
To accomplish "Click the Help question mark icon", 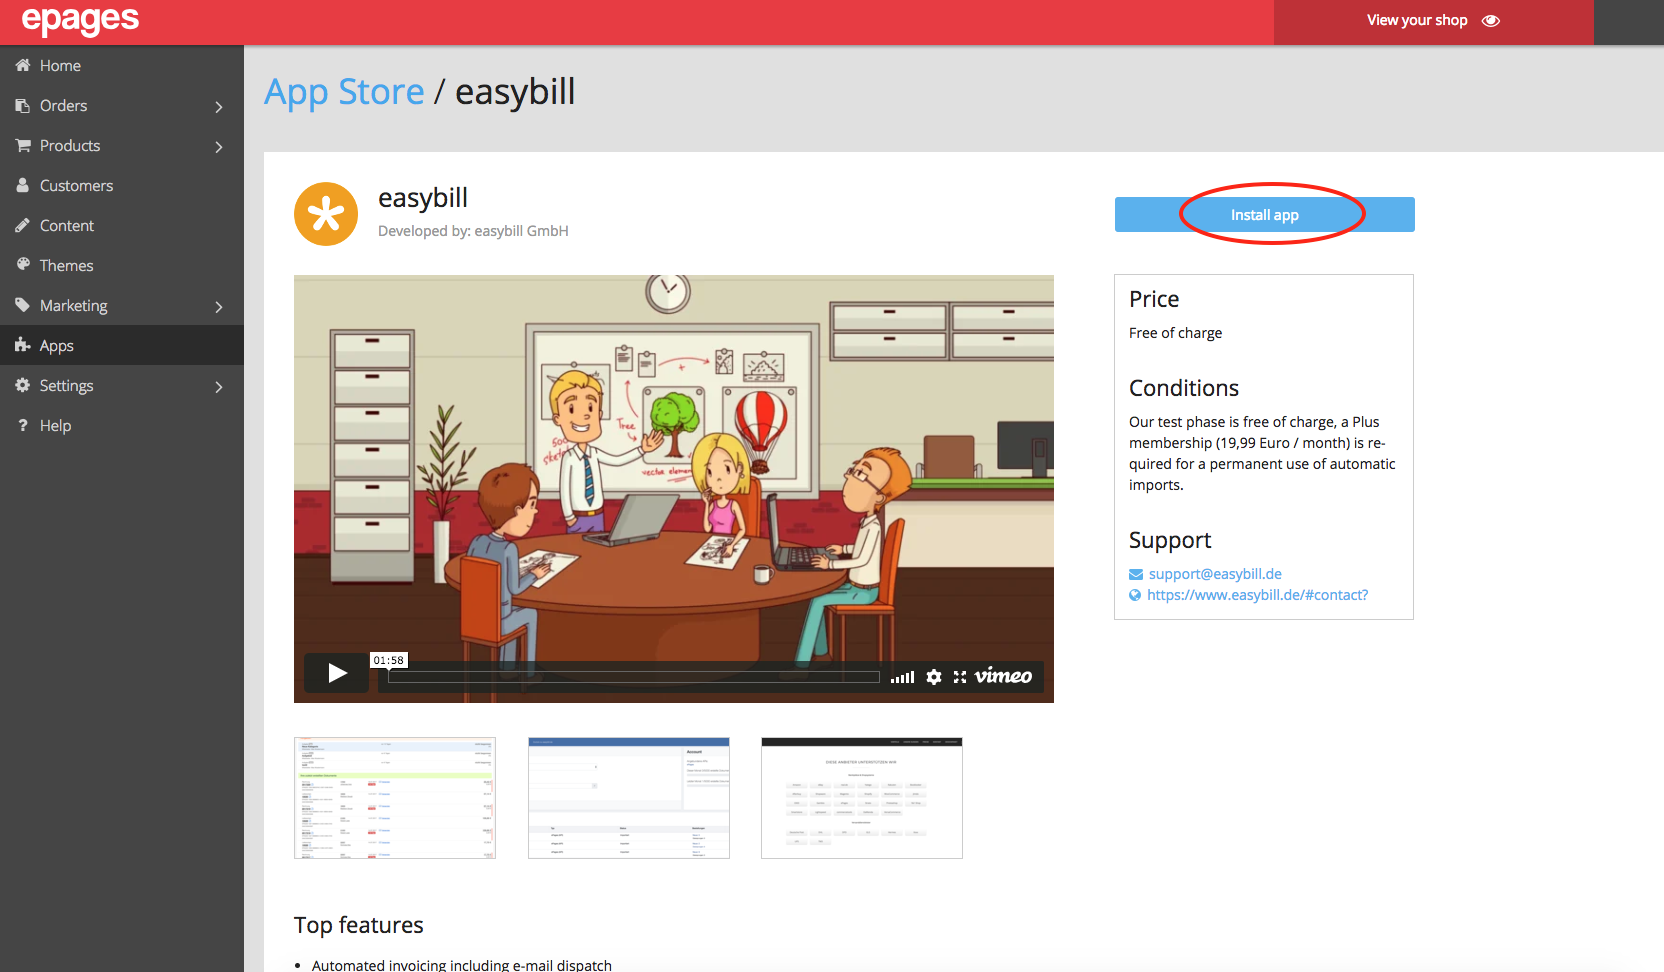I will coord(23,425).
